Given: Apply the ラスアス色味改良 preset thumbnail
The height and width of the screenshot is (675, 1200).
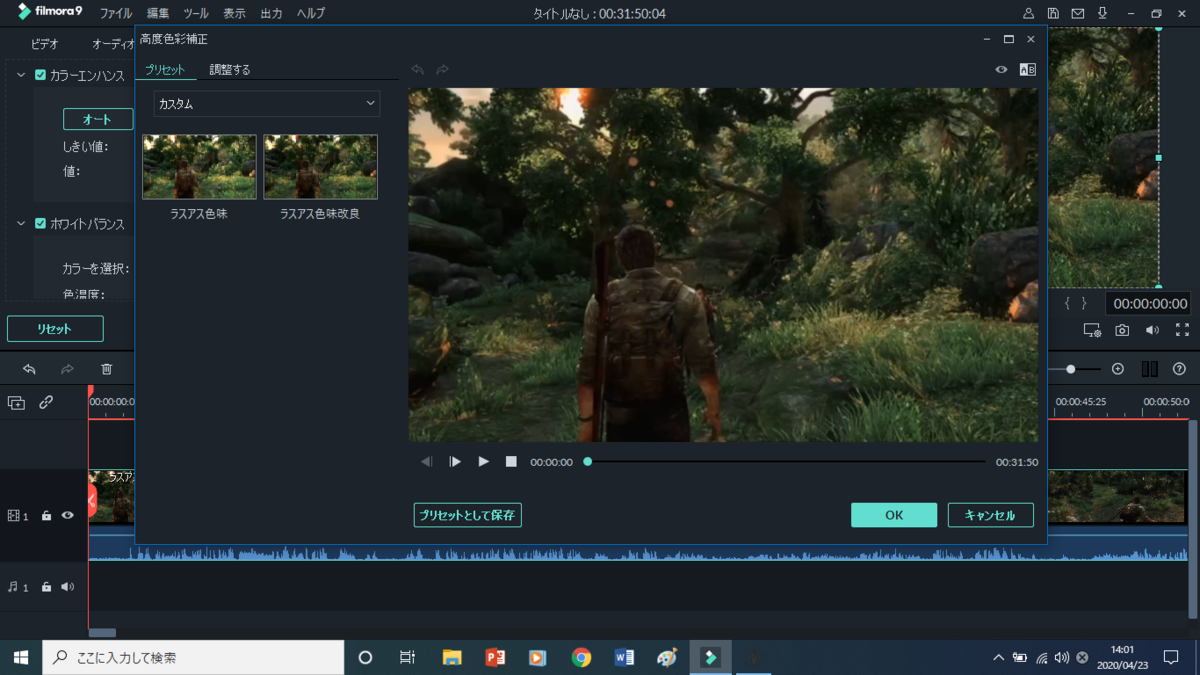Looking at the screenshot, I should pyautogui.click(x=320, y=167).
